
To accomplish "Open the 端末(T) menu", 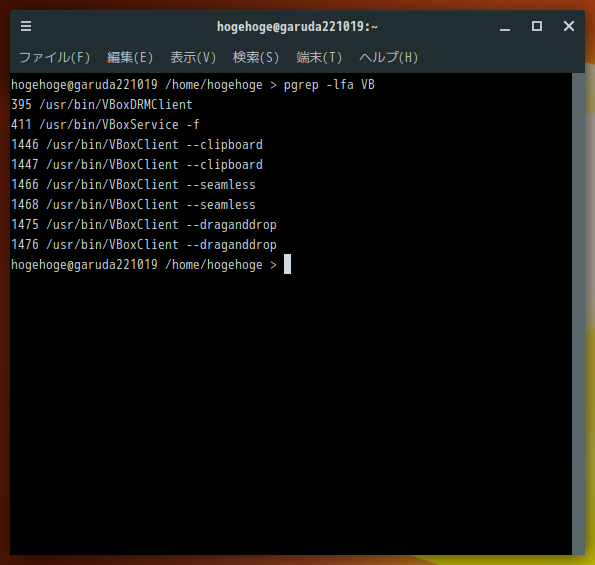I will [319, 57].
